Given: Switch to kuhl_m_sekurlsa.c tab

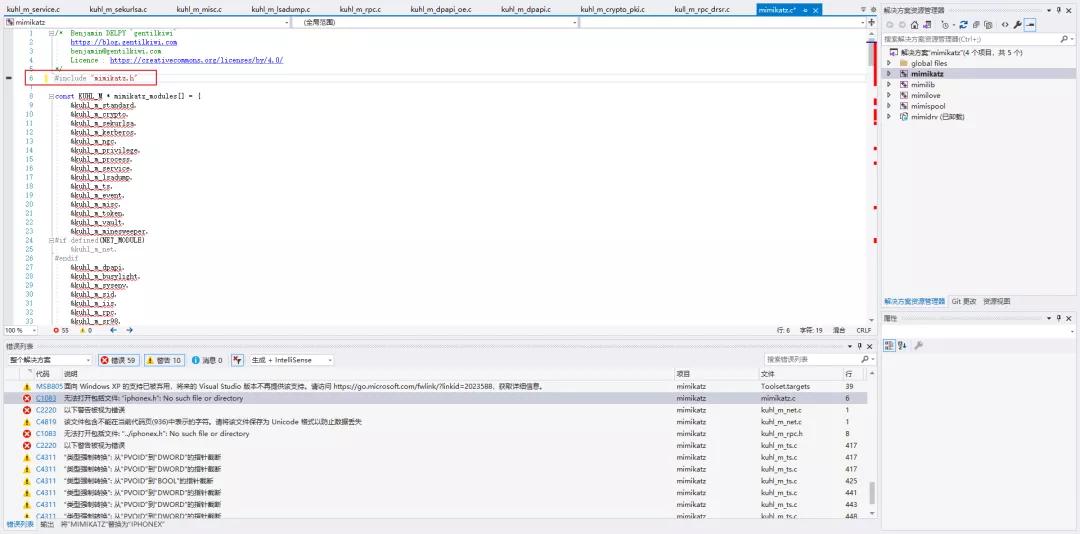Looking at the screenshot, I should [120, 10].
